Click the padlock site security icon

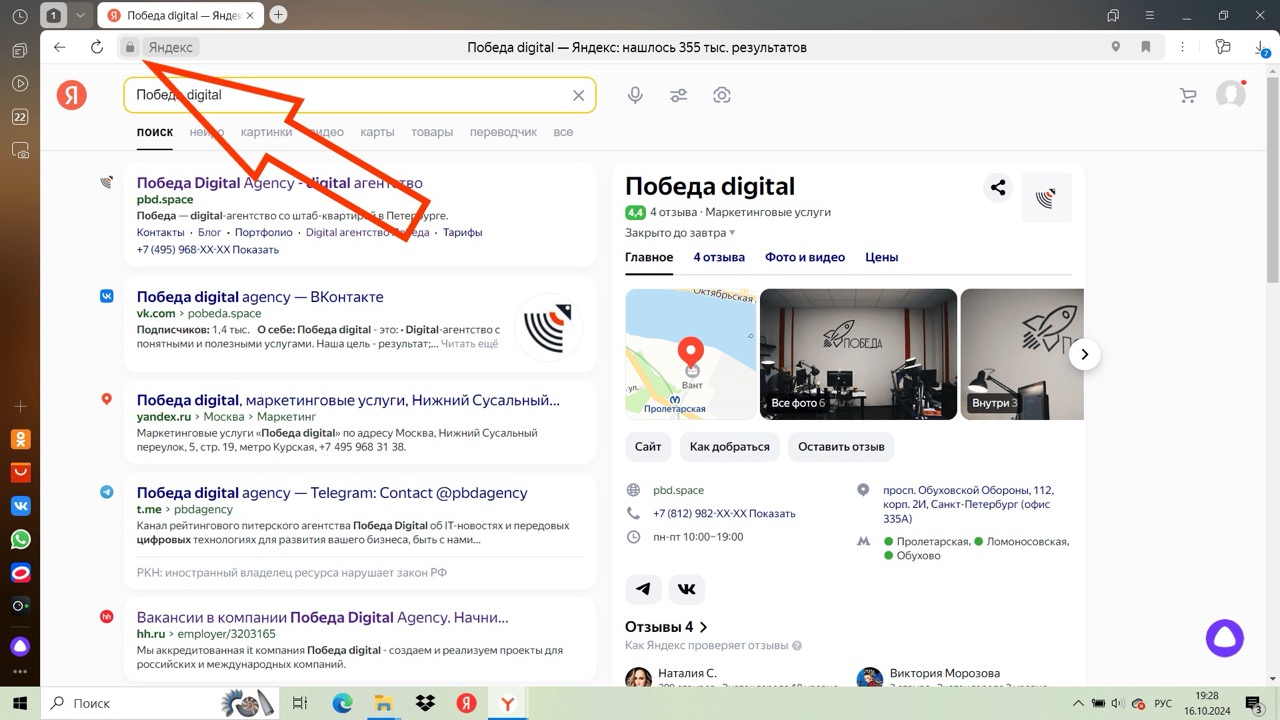[x=130, y=47]
